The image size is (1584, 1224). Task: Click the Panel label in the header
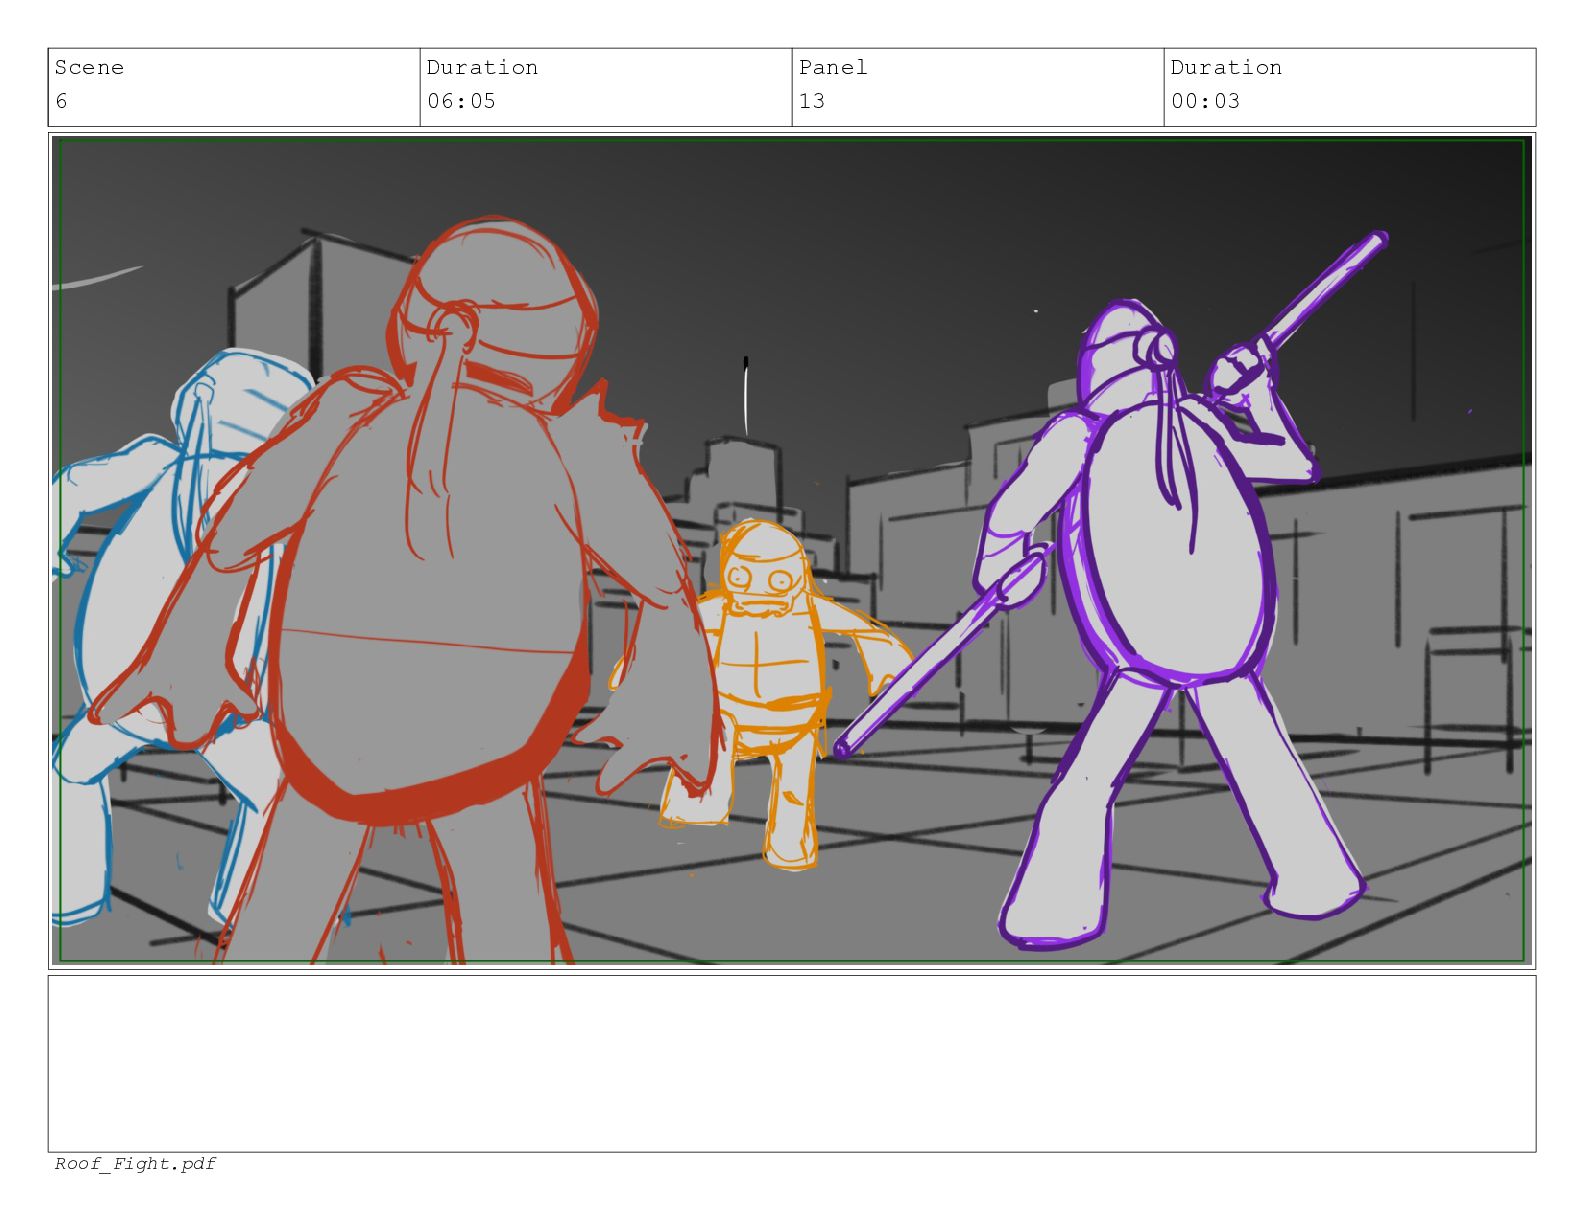click(x=833, y=68)
